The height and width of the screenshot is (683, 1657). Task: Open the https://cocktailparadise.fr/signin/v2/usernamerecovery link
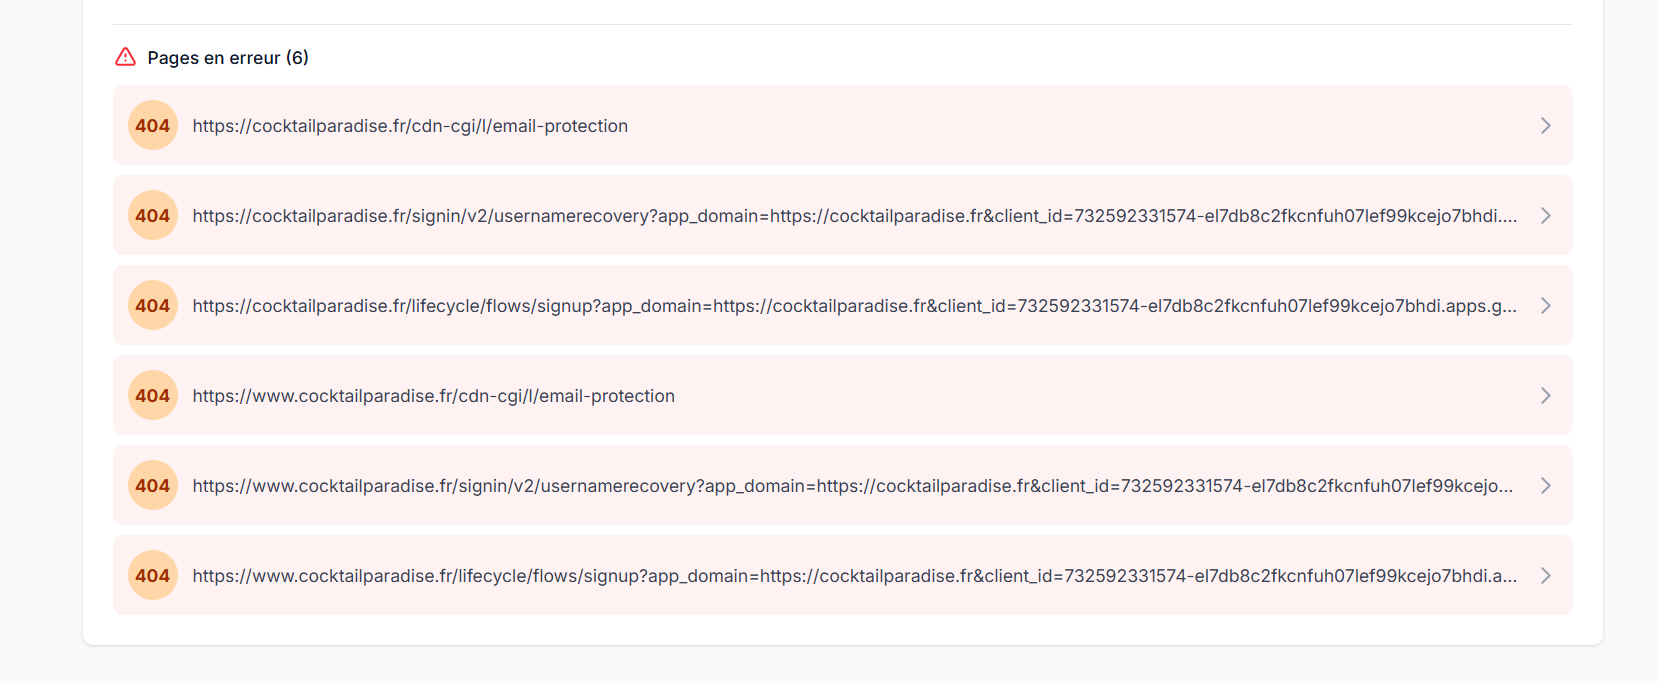[855, 216]
